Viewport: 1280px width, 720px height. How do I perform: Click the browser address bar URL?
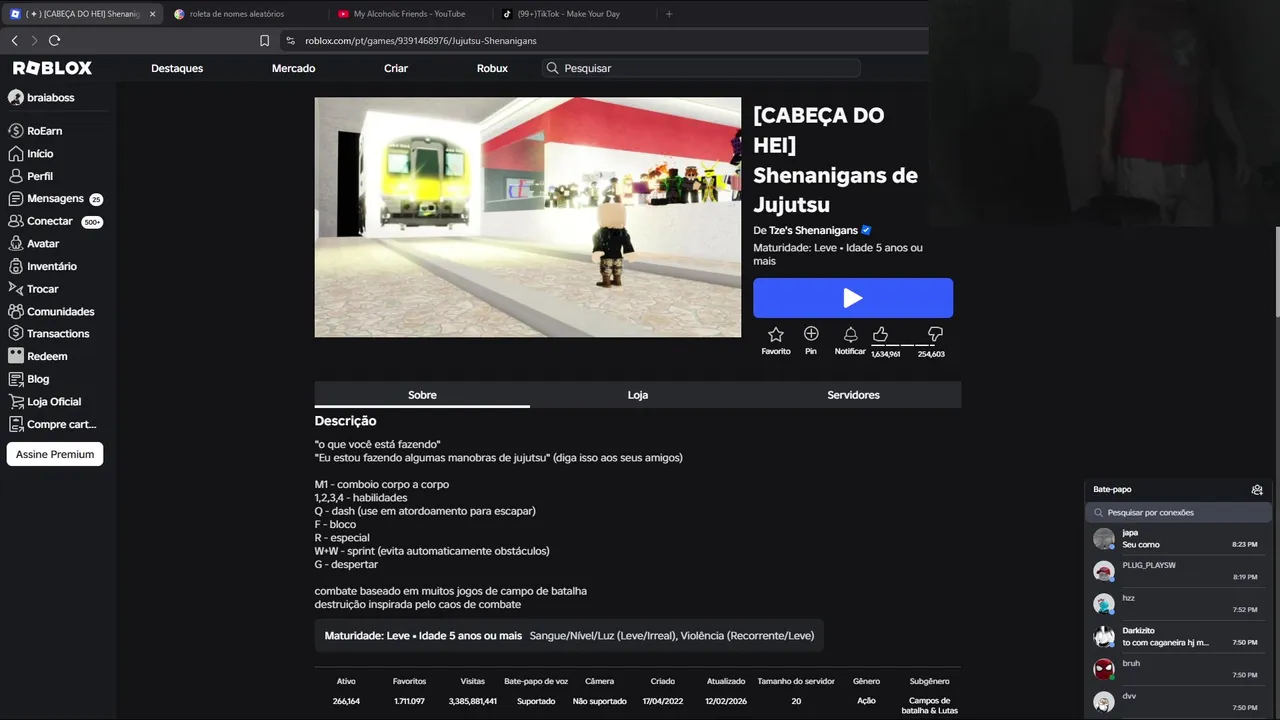(x=421, y=41)
